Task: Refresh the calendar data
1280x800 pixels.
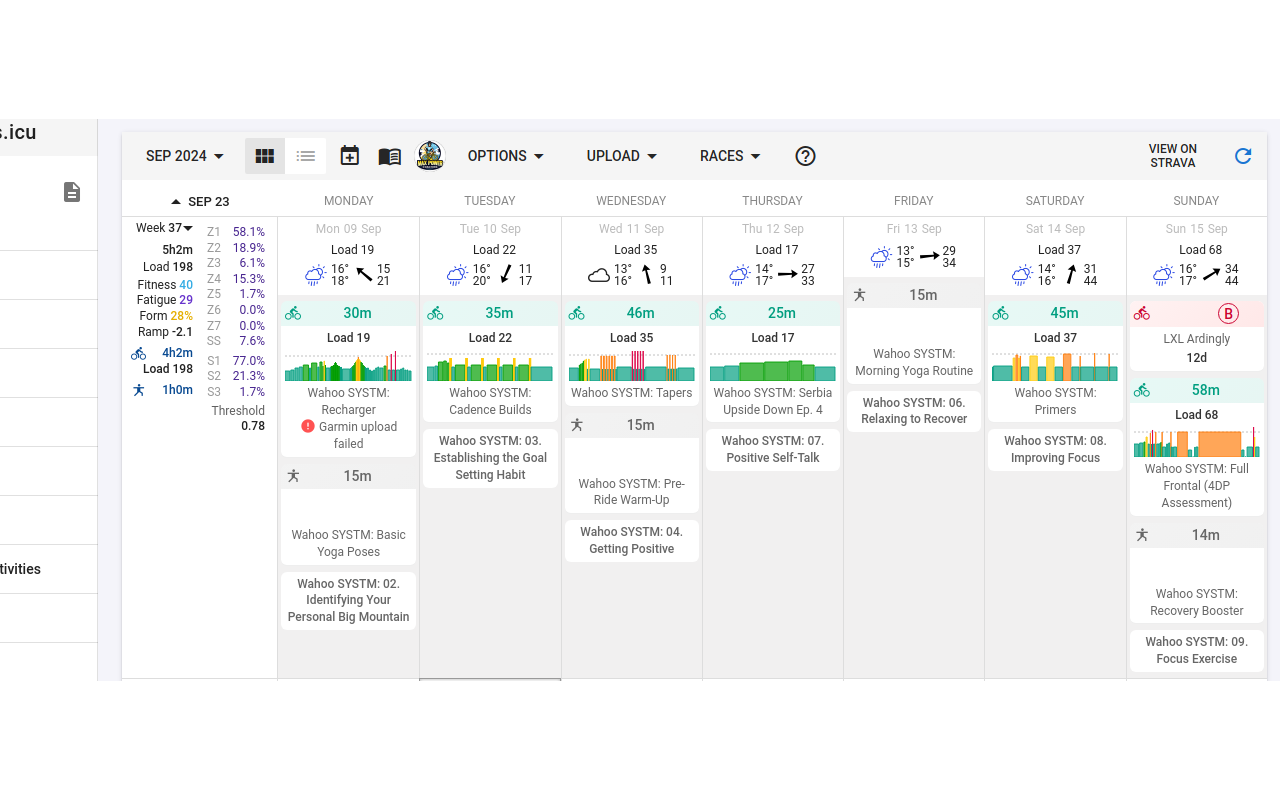Action: pos(1243,156)
